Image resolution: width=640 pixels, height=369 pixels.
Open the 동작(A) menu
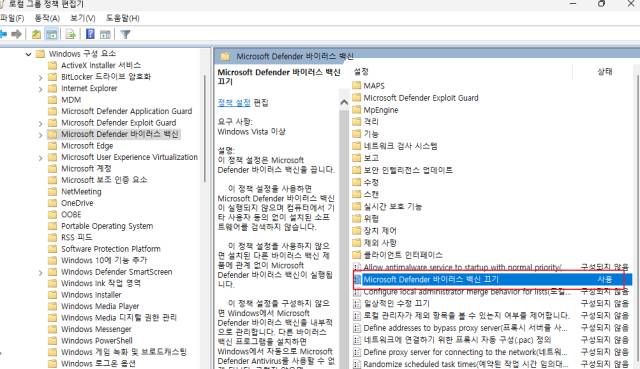[x=47, y=18]
